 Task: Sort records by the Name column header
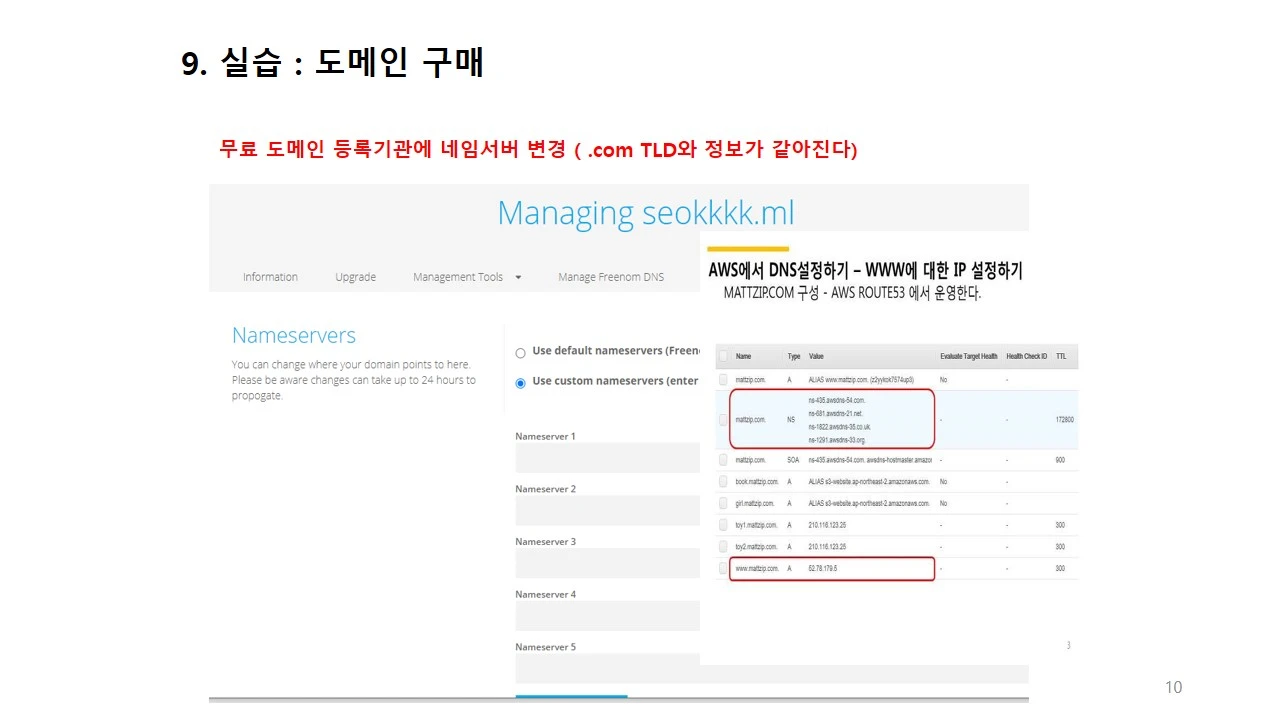745,356
